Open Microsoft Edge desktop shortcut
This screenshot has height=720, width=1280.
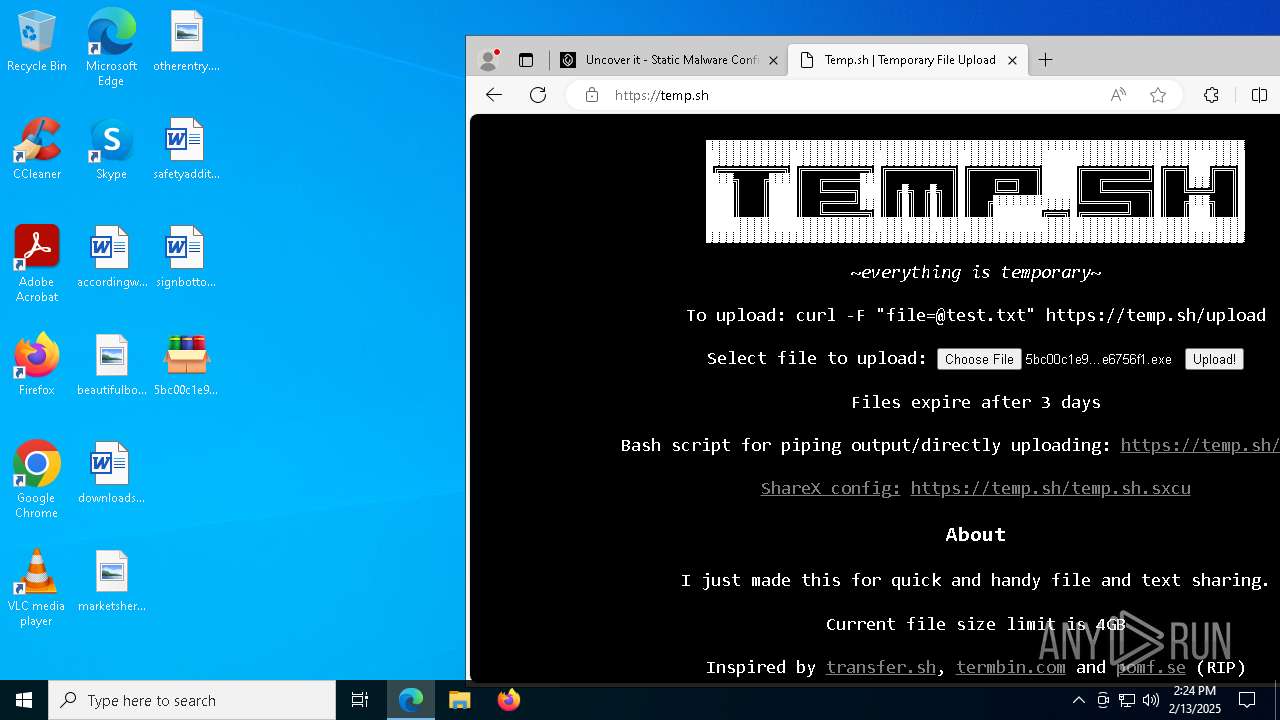[111, 48]
